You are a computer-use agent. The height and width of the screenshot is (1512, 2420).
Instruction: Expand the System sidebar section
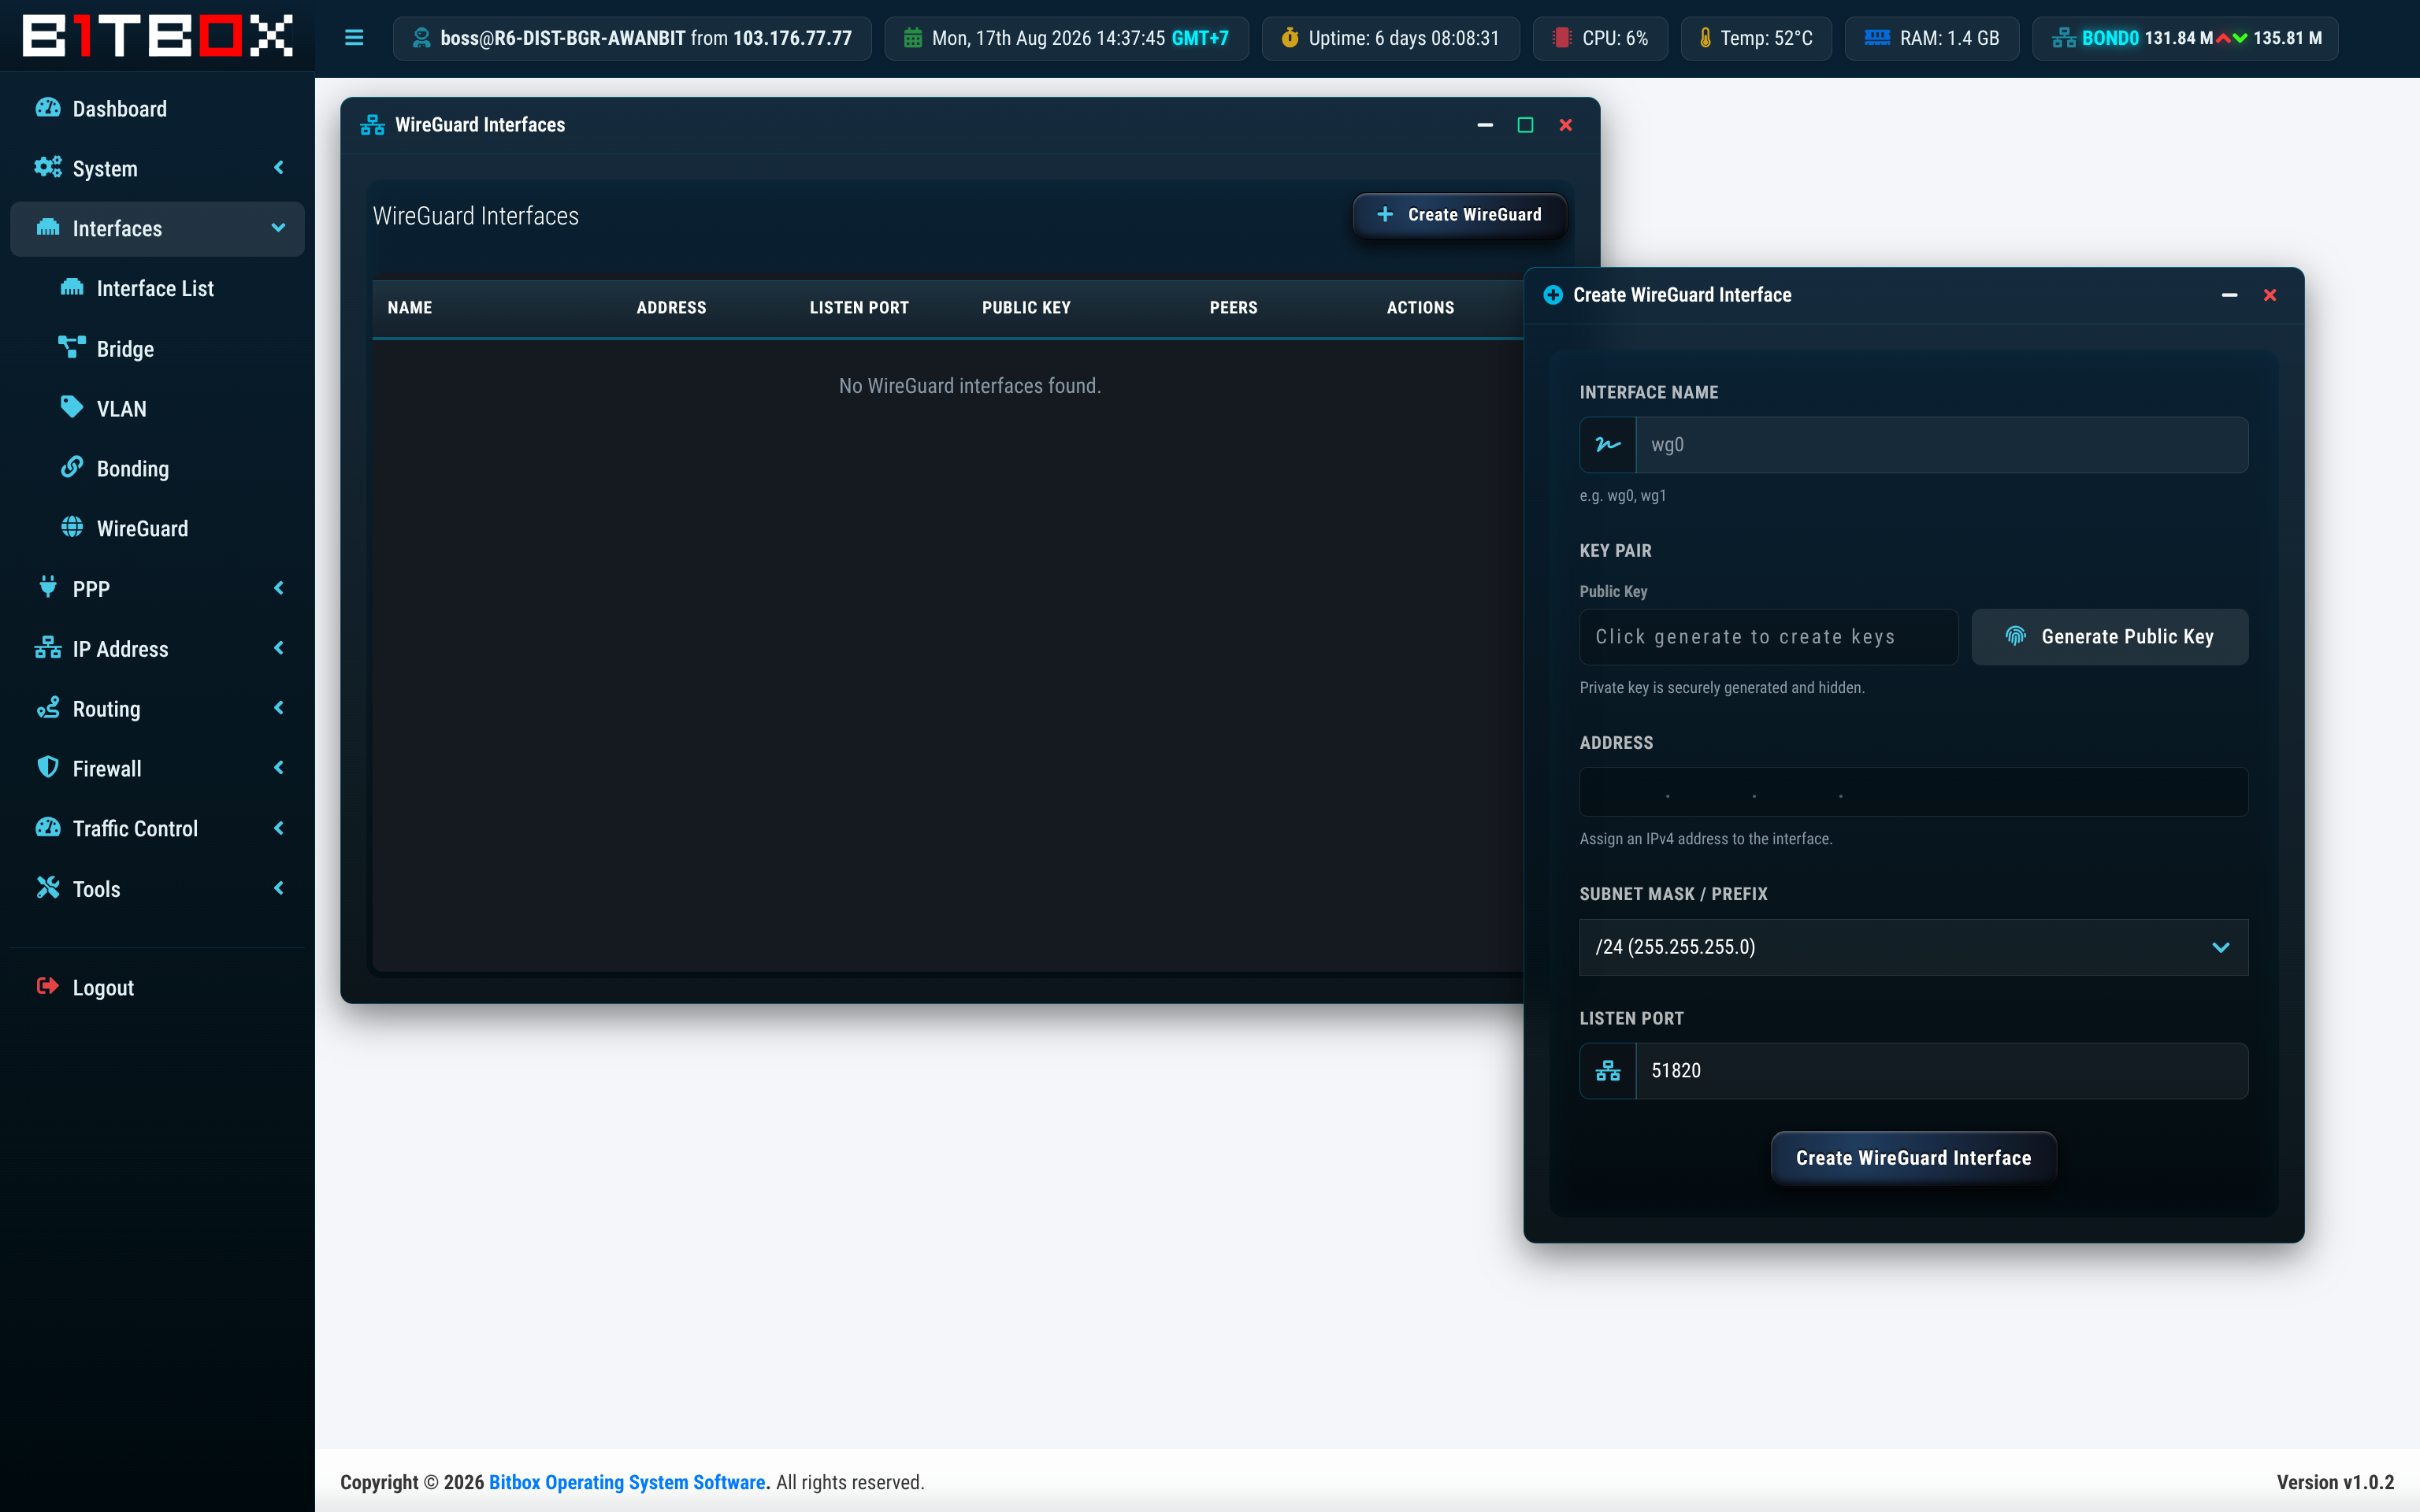tap(157, 169)
